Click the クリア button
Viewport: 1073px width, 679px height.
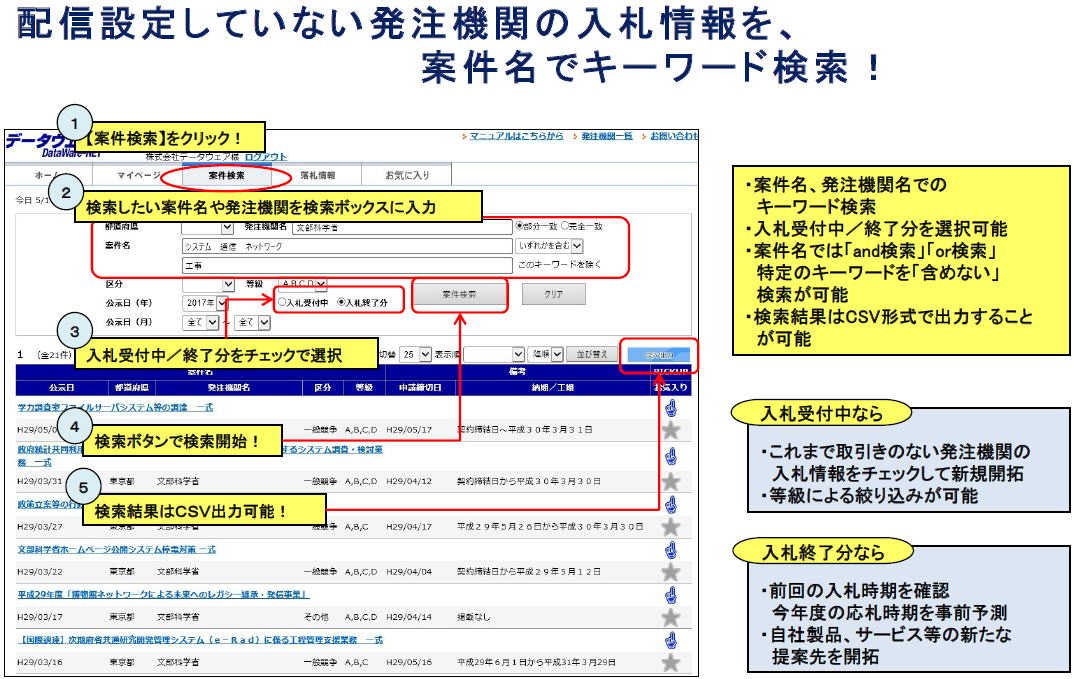click(554, 294)
